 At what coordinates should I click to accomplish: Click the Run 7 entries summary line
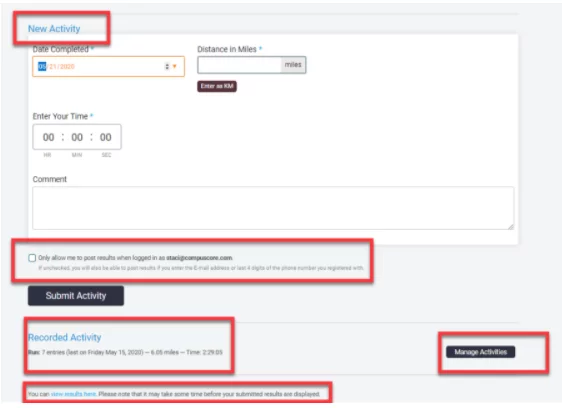125,352
